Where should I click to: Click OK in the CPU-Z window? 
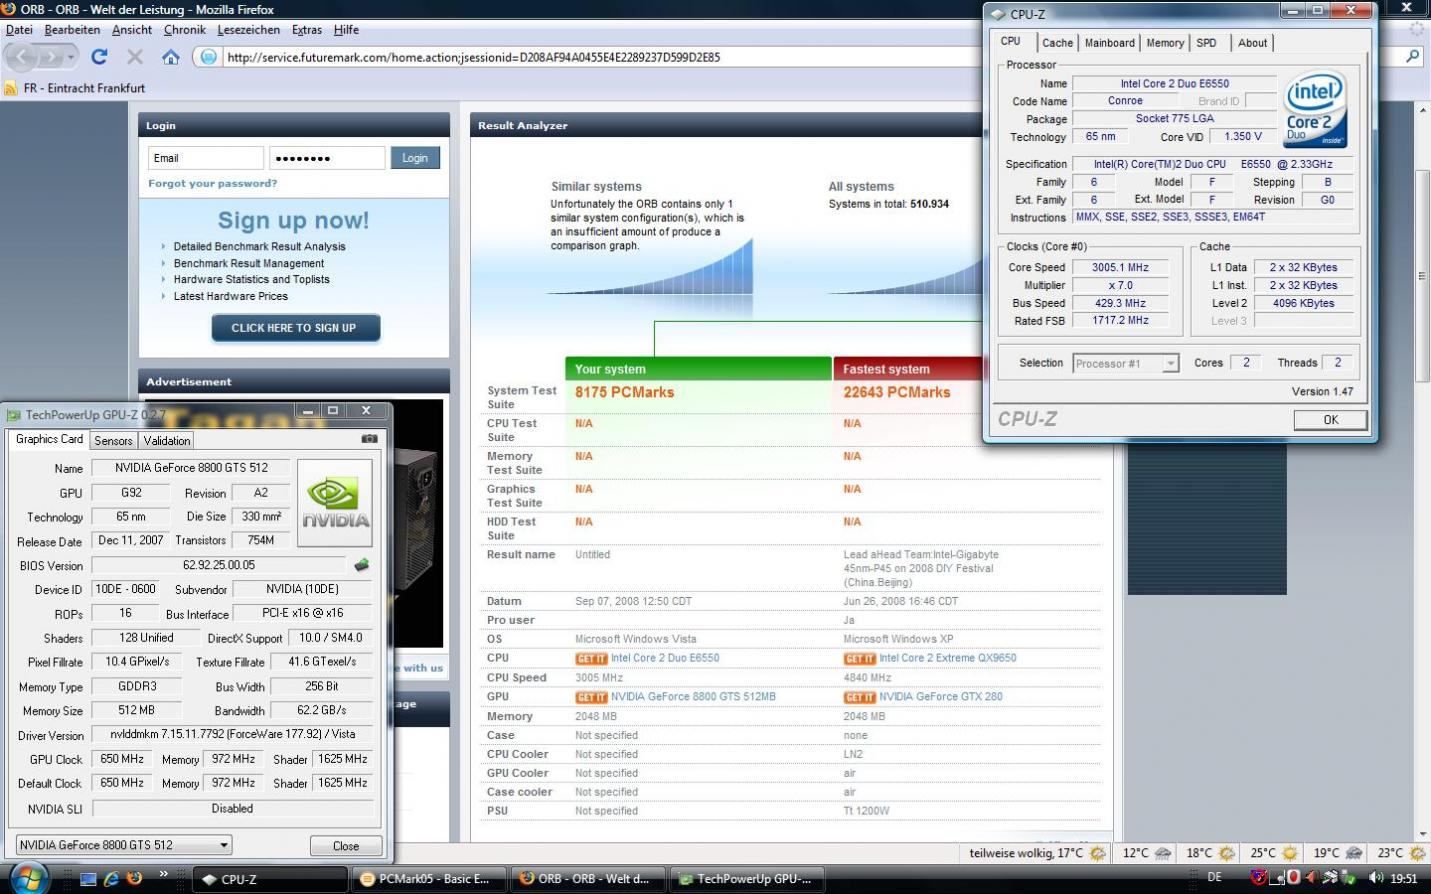[1330, 420]
